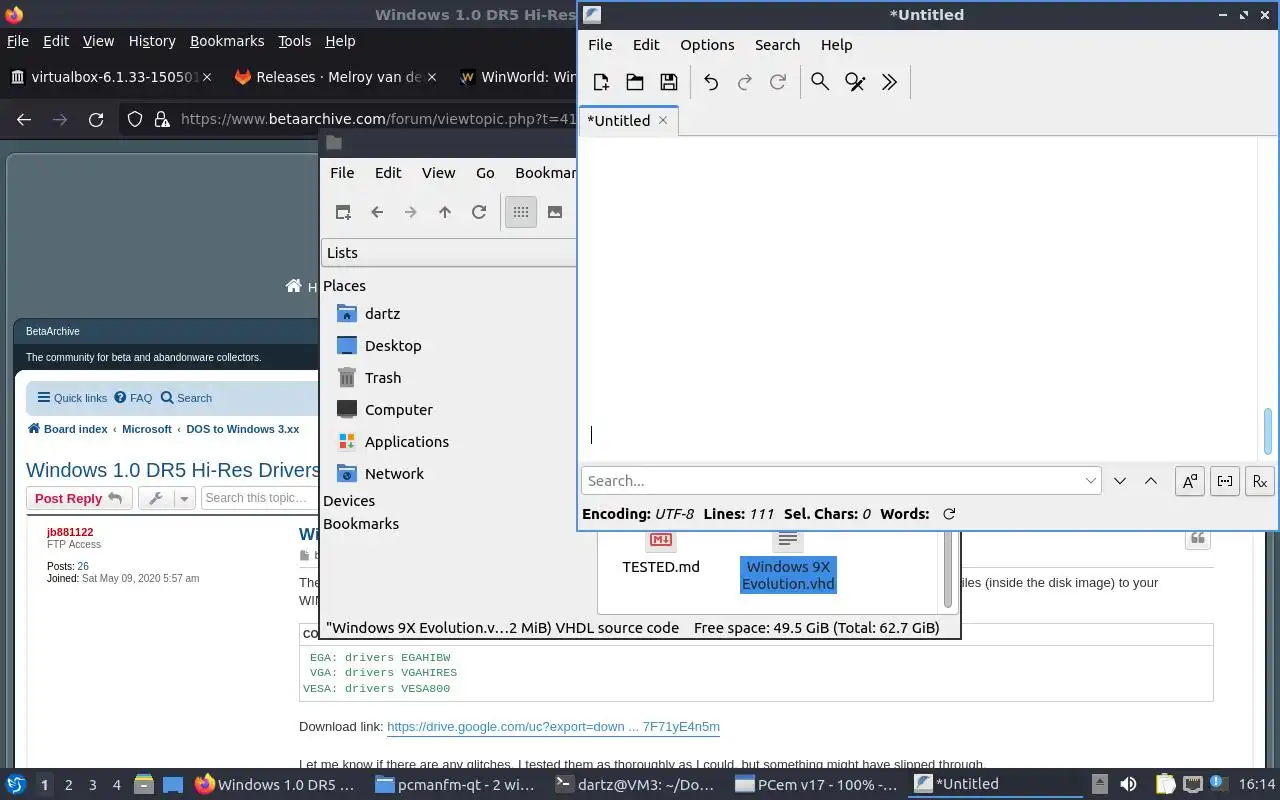The width and height of the screenshot is (1280, 800).
Task: Toggle regular expression search option
Action: tap(1259, 481)
